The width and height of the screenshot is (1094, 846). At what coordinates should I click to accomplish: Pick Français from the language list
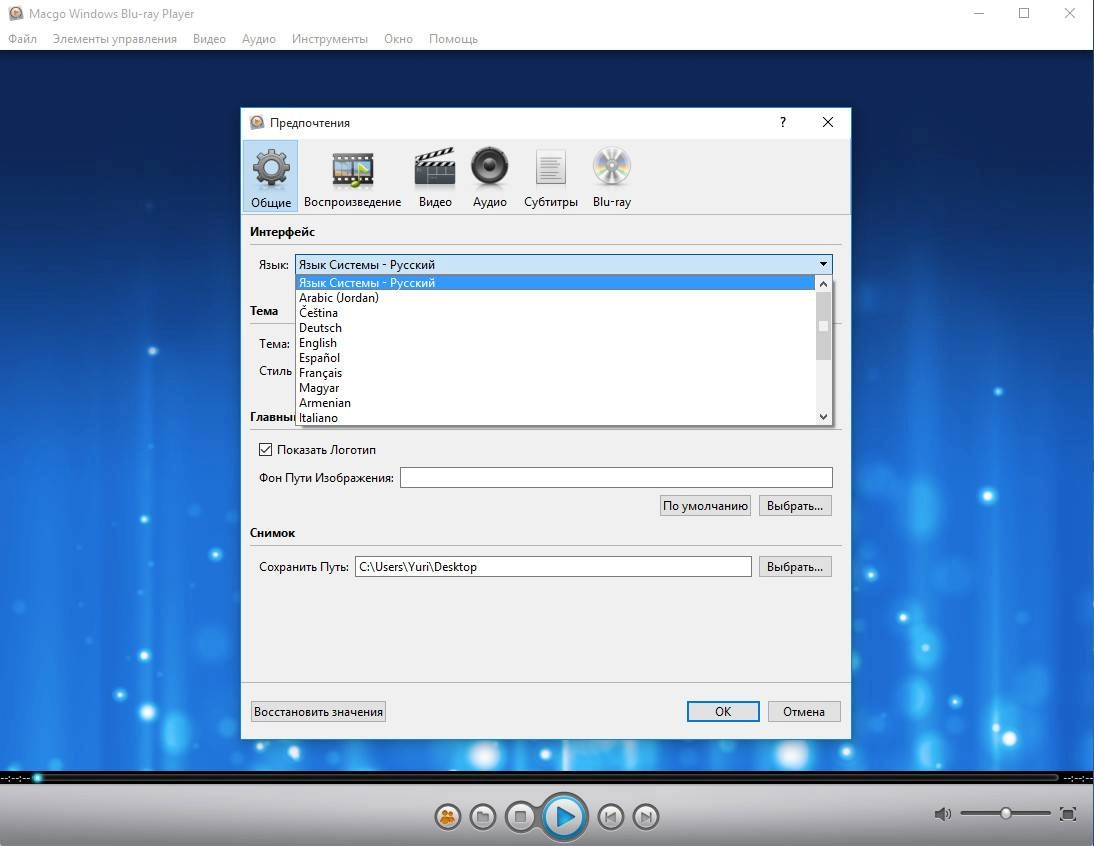(555, 373)
